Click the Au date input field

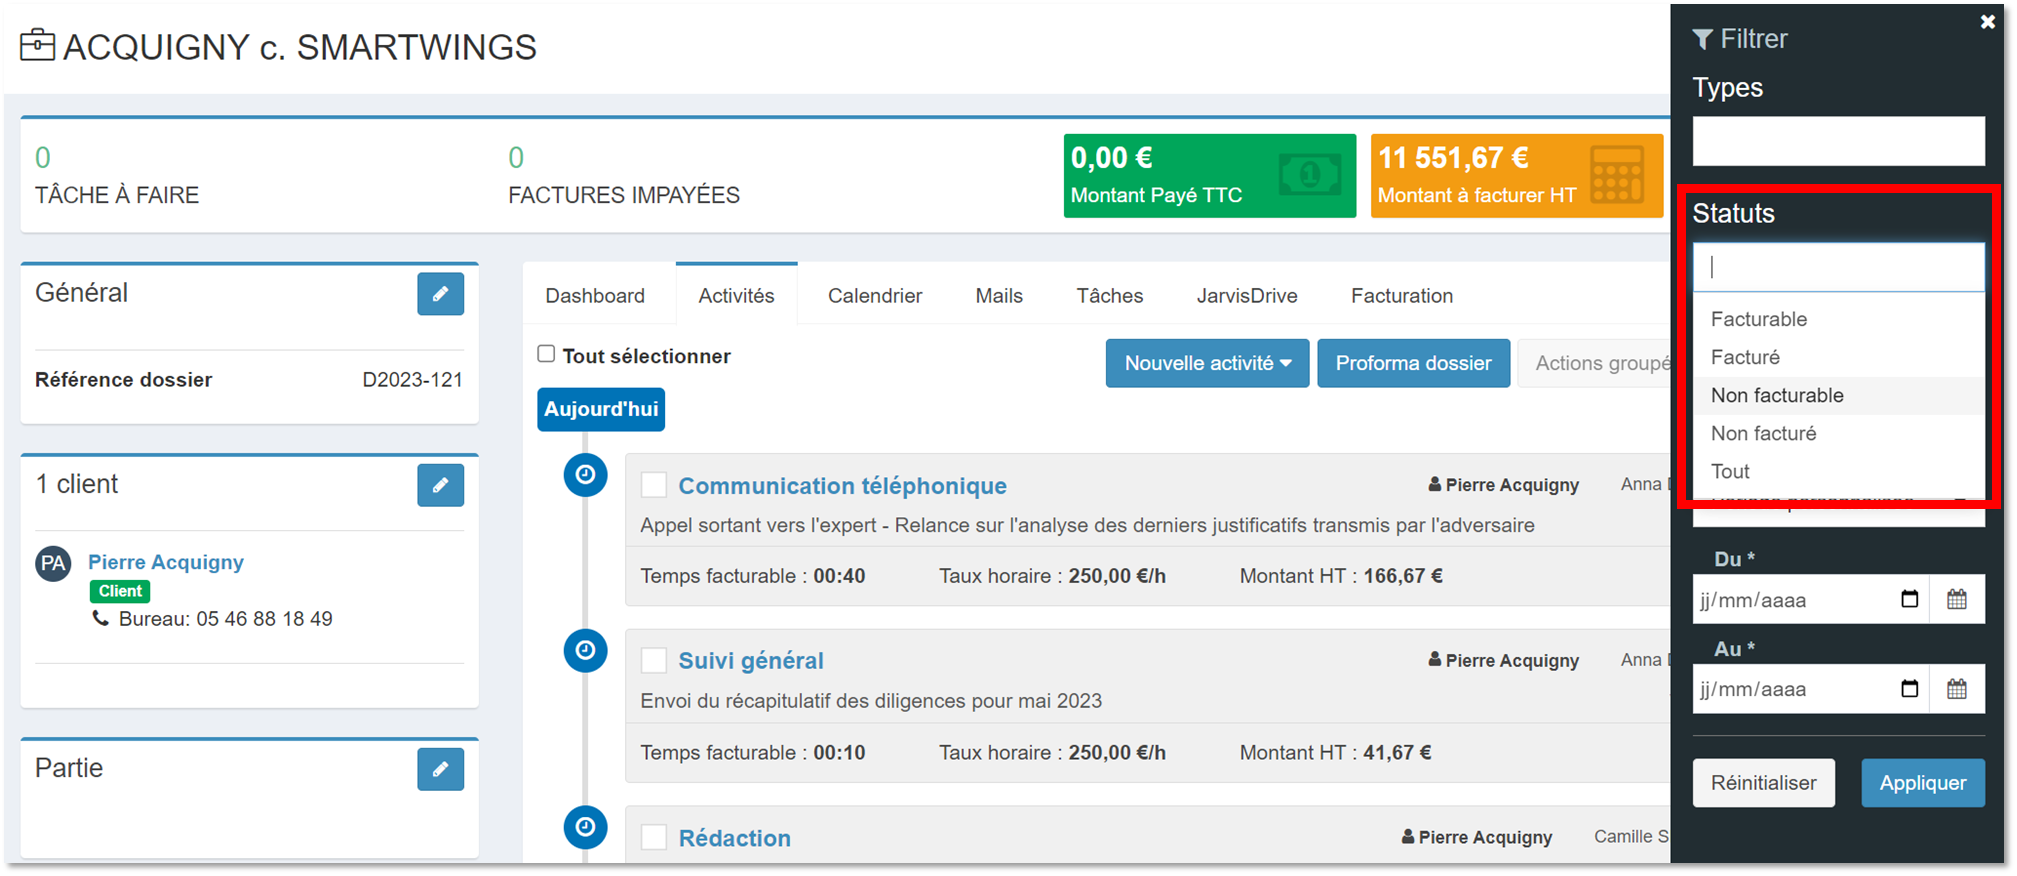coord(1810,689)
